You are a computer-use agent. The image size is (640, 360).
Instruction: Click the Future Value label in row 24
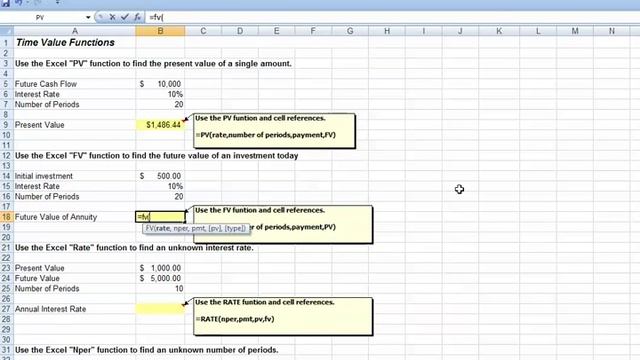[37, 278]
